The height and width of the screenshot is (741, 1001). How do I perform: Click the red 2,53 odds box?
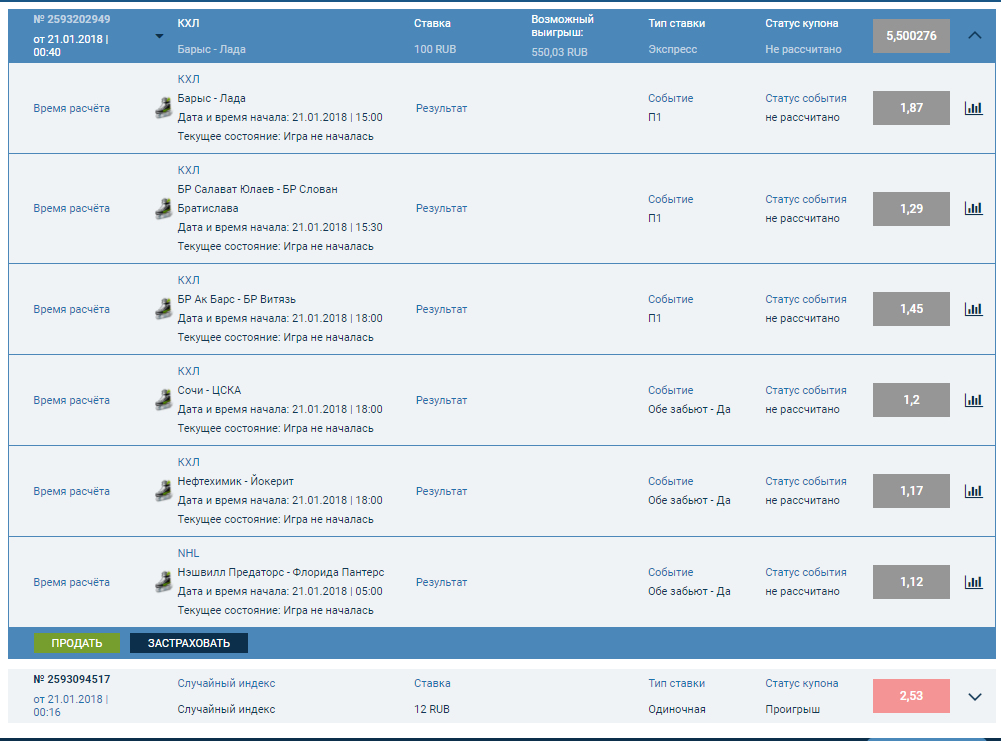[911, 696]
